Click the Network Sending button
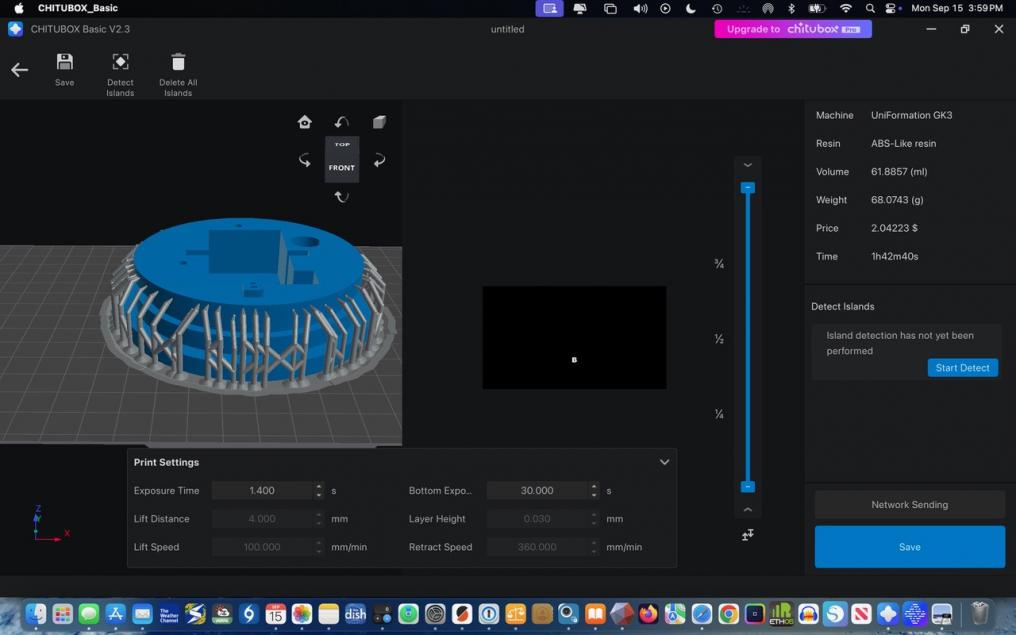Viewport: 1016px width, 635px height. 909,505
